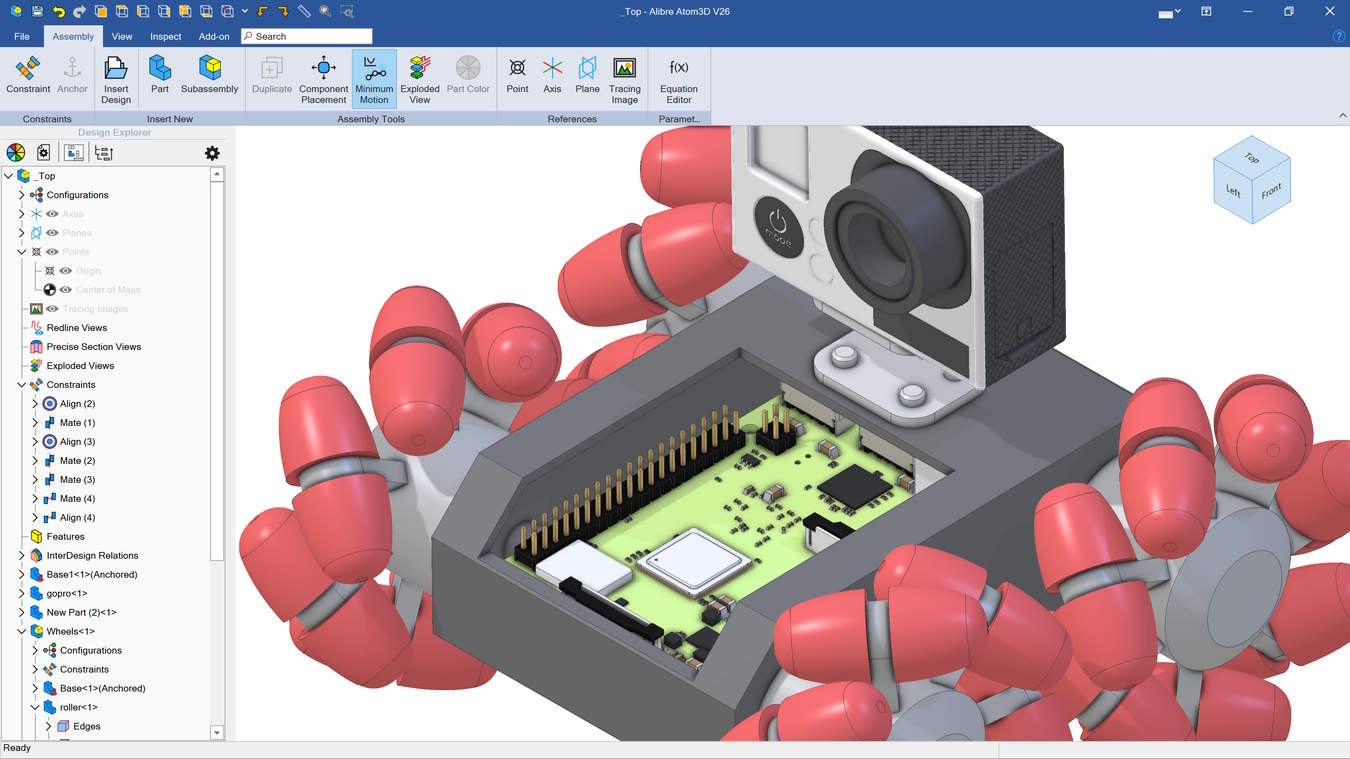Expand the Configurations node in the tree
The width and height of the screenshot is (1350, 759).
[20, 194]
